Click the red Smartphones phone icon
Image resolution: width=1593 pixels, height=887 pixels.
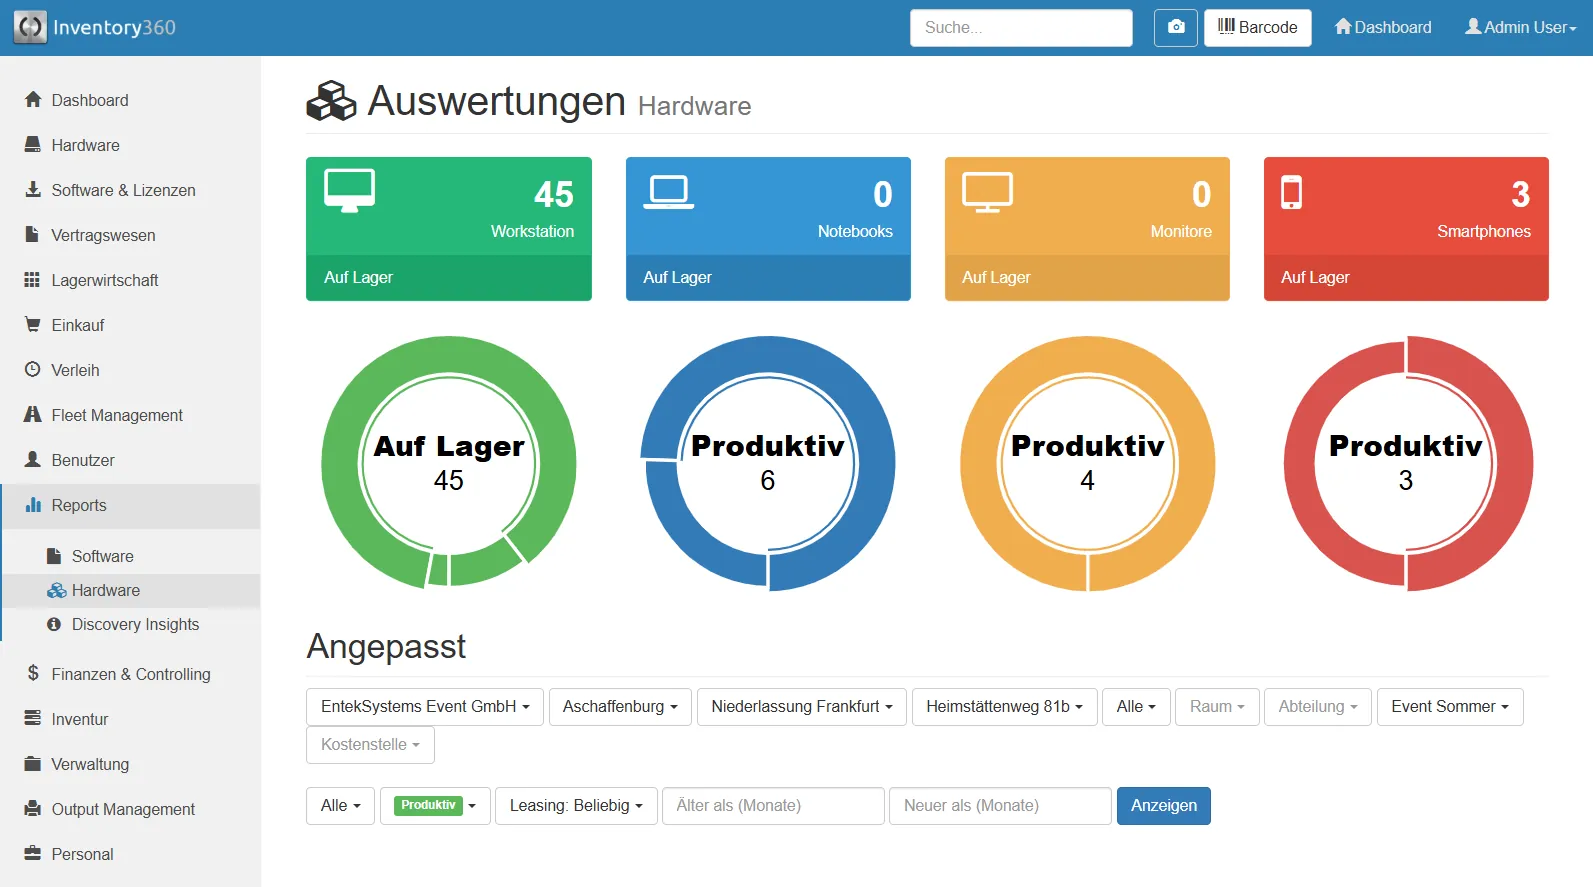pyautogui.click(x=1291, y=192)
